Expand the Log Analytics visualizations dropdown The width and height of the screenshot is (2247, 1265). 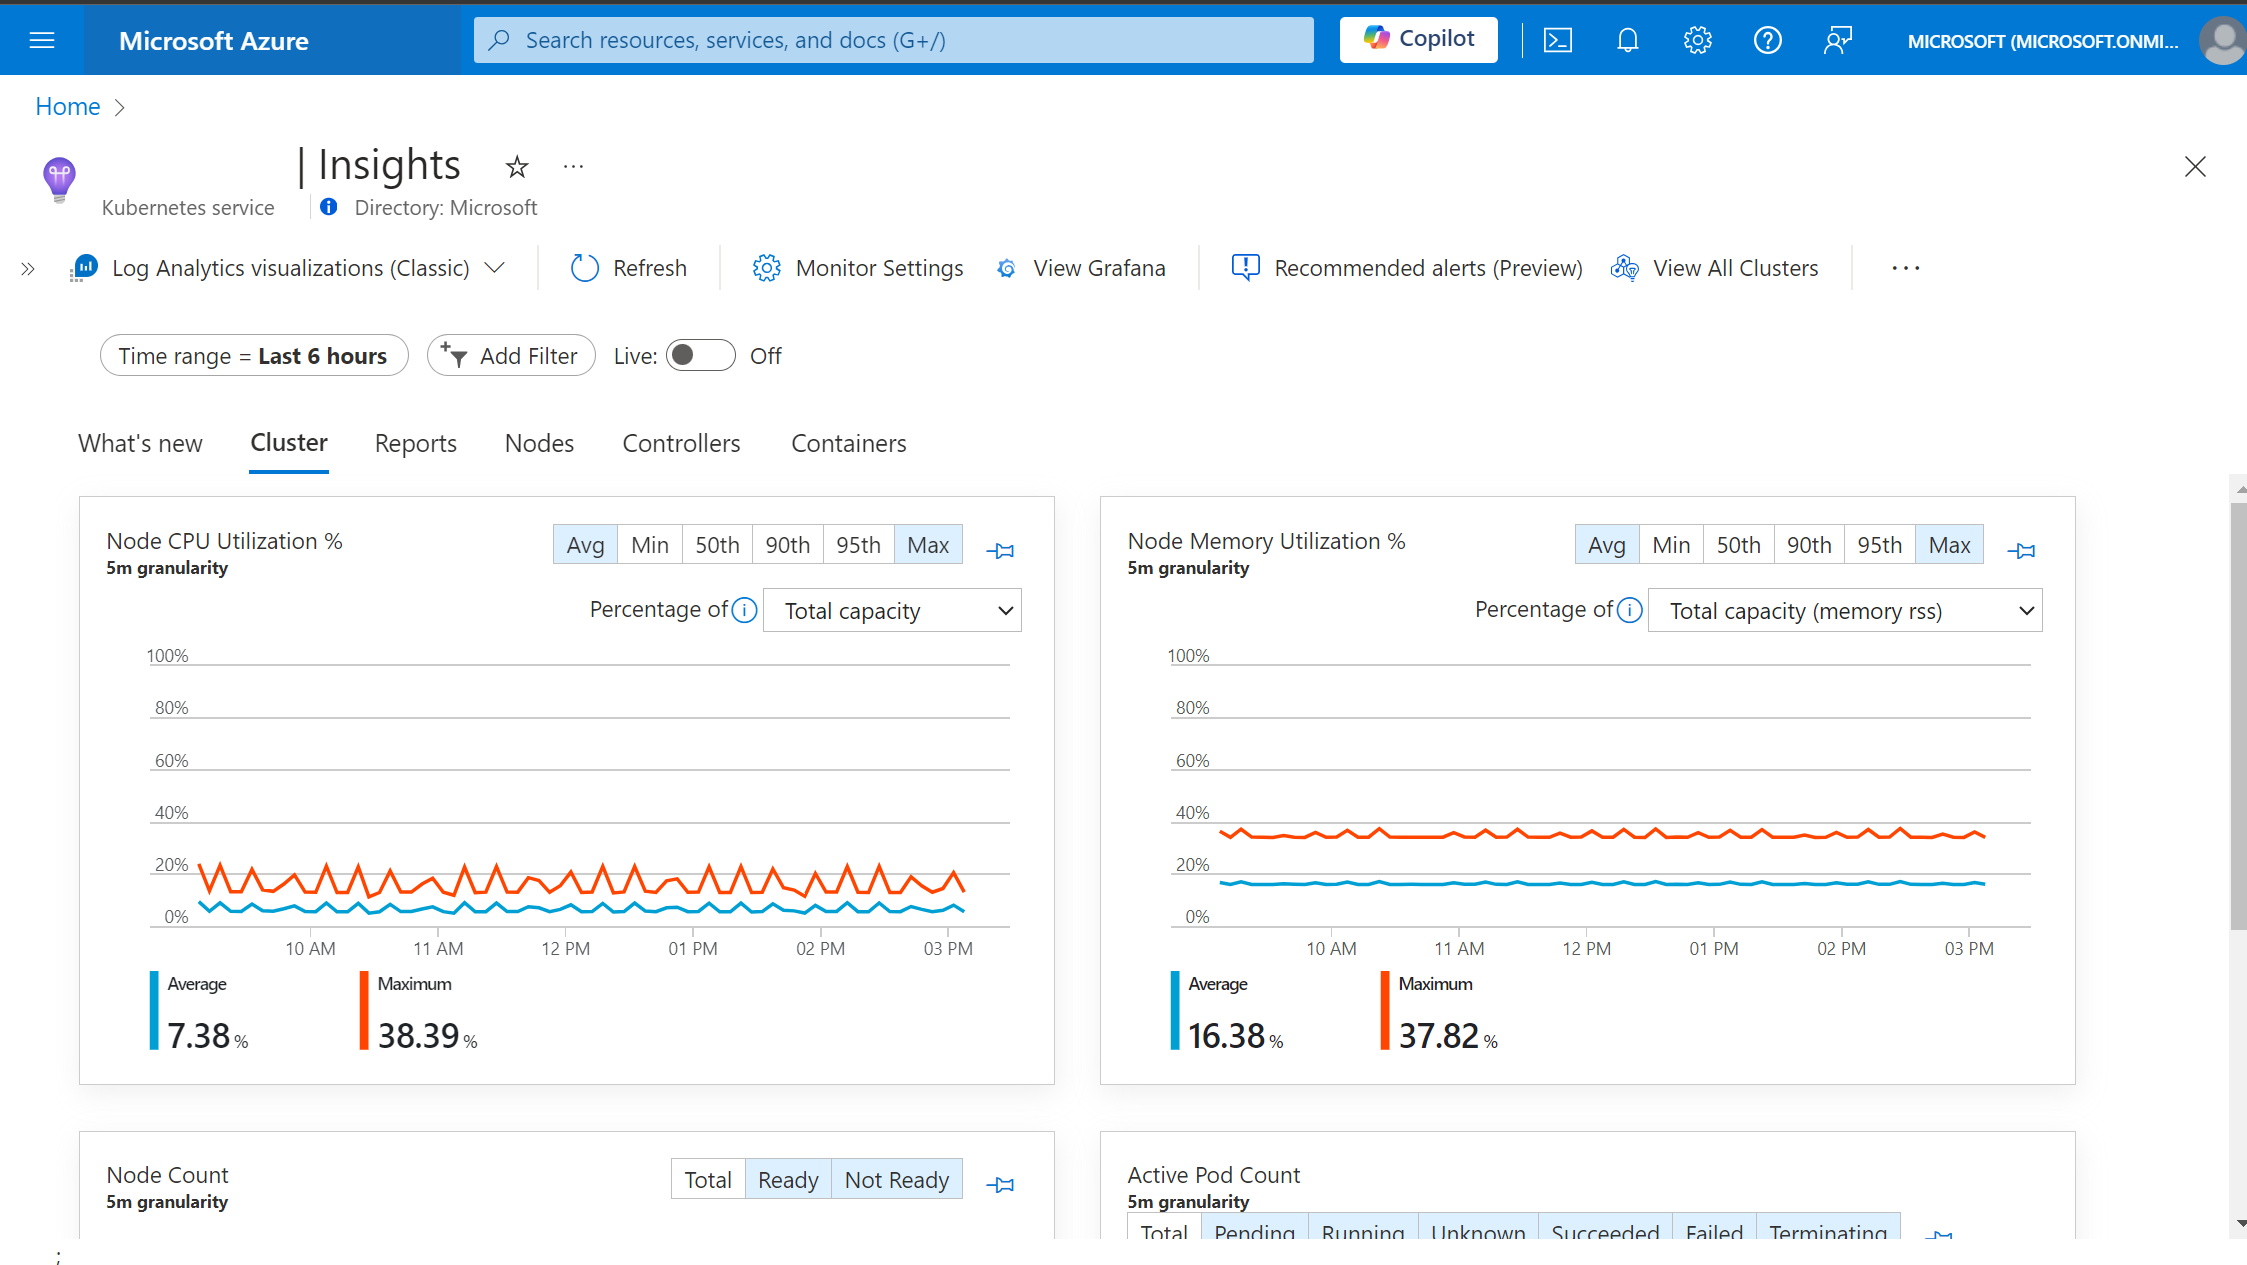tap(495, 268)
